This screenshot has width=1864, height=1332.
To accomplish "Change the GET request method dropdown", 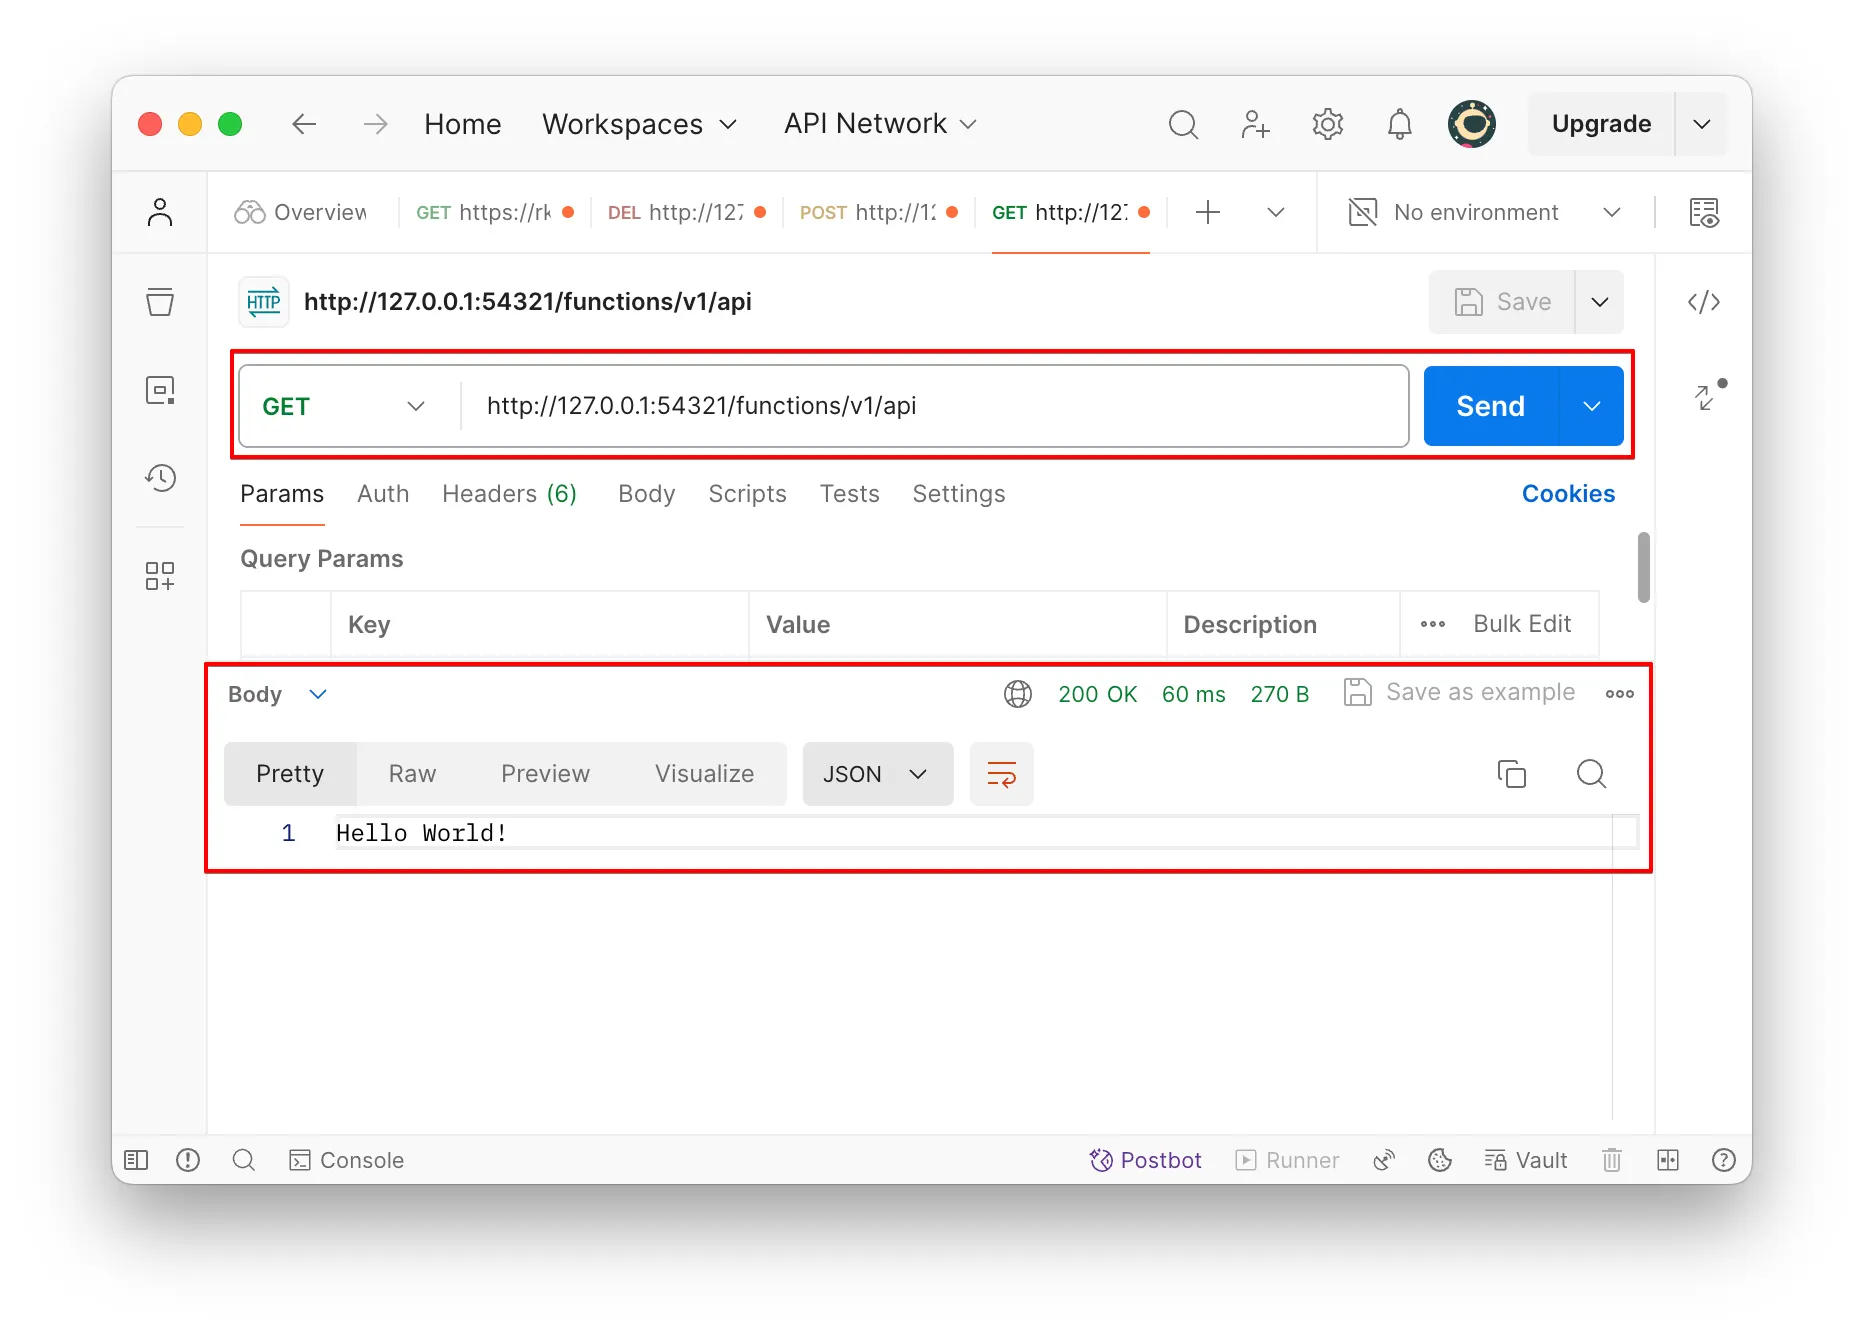I will 346,406.
